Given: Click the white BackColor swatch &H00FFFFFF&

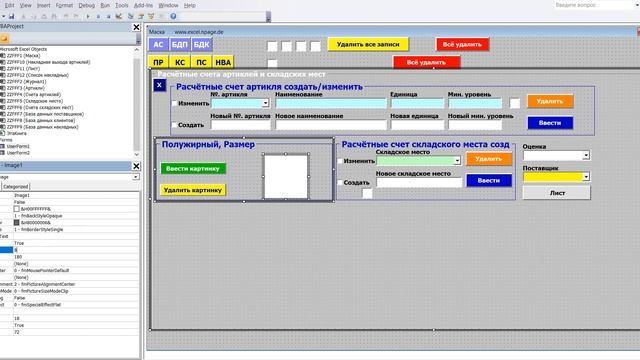Looking at the screenshot, I should [x=16, y=209].
